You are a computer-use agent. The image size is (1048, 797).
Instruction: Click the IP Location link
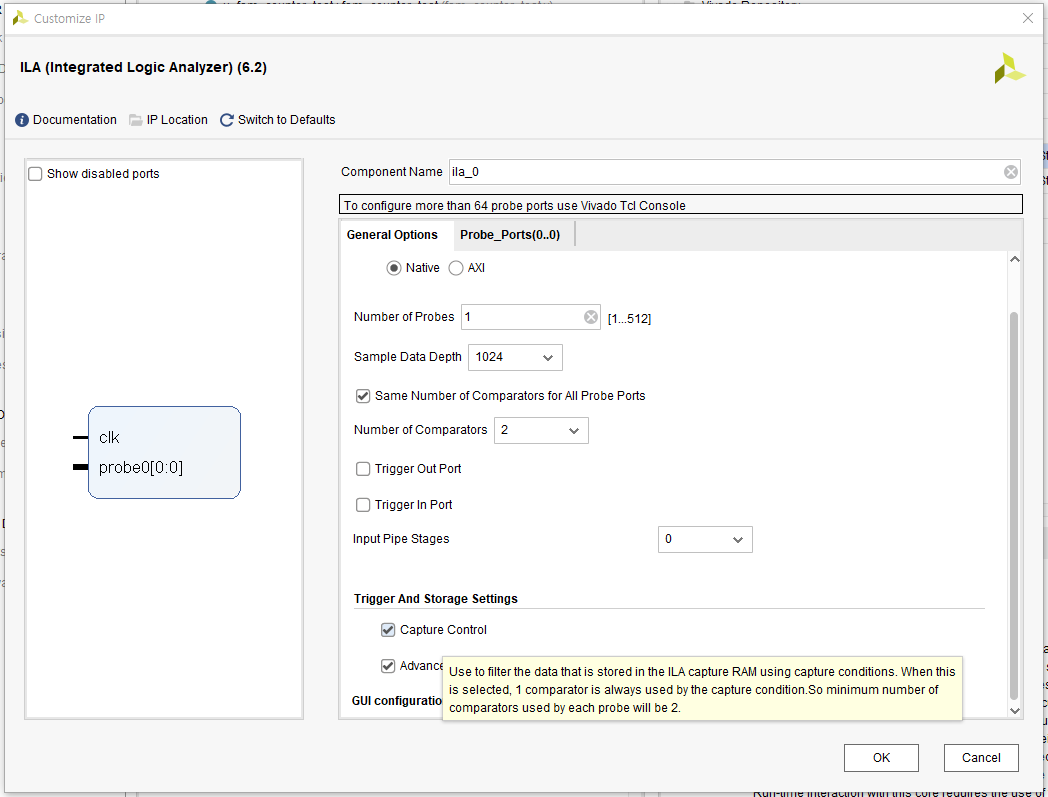pyautogui.click(x=177, y=120)
